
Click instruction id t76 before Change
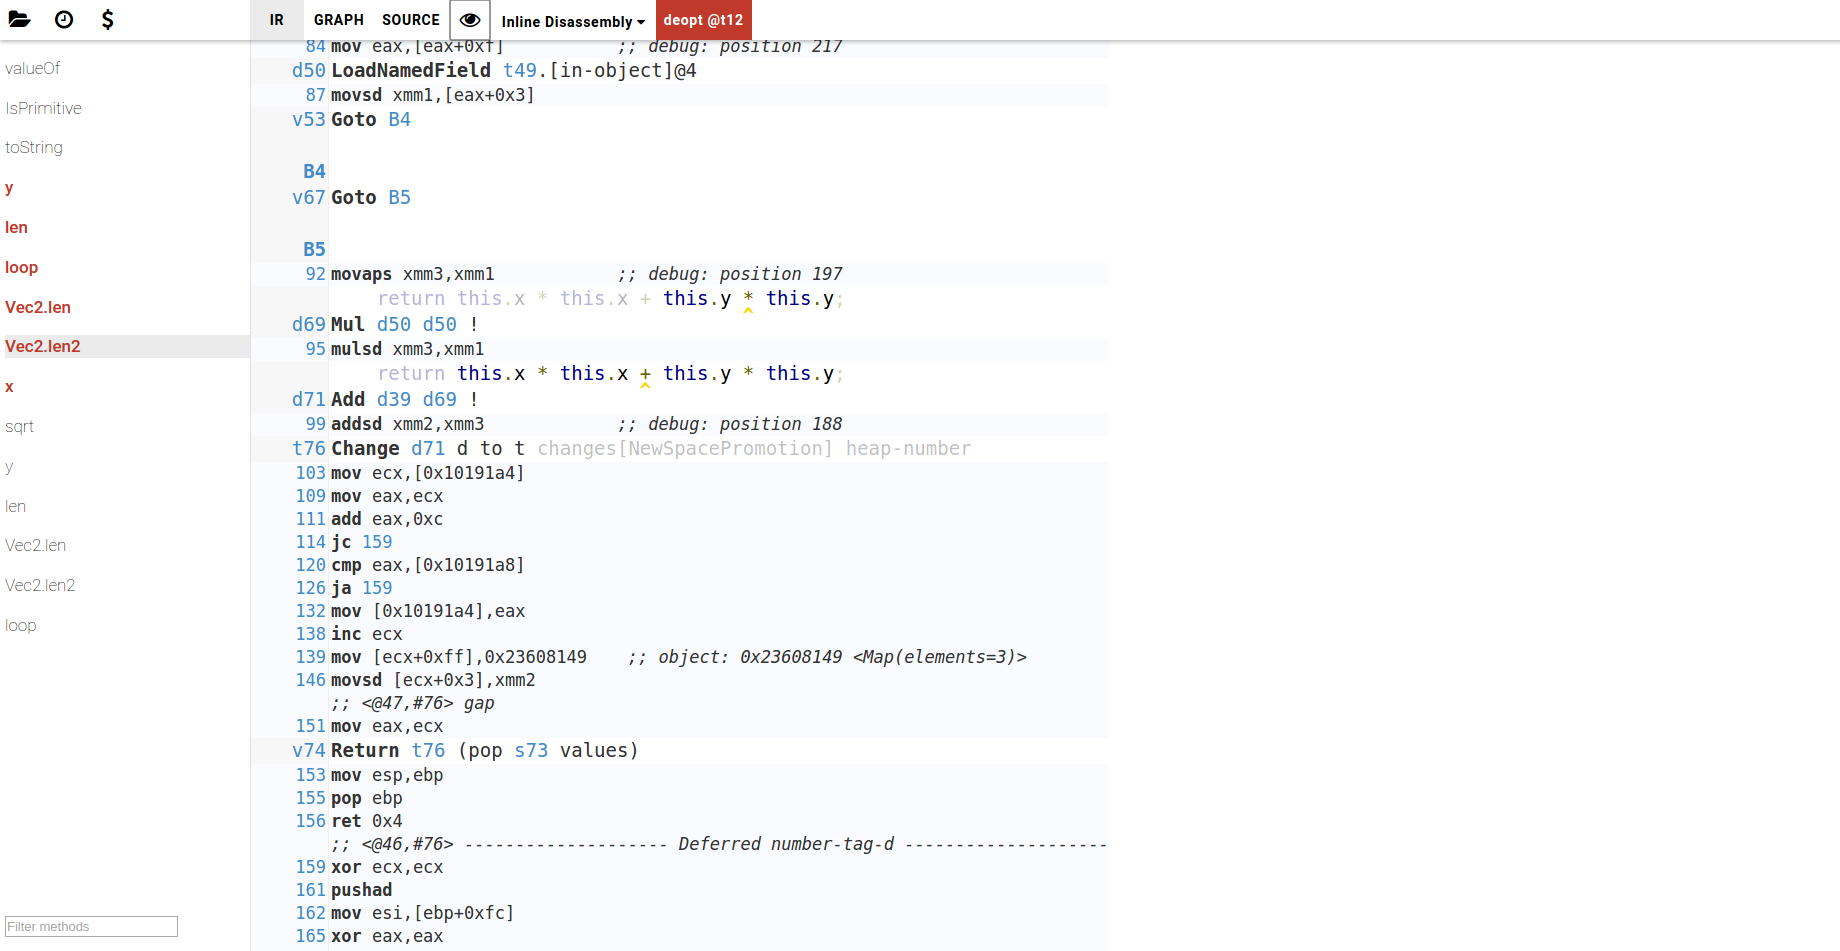[x=308, y=448]
